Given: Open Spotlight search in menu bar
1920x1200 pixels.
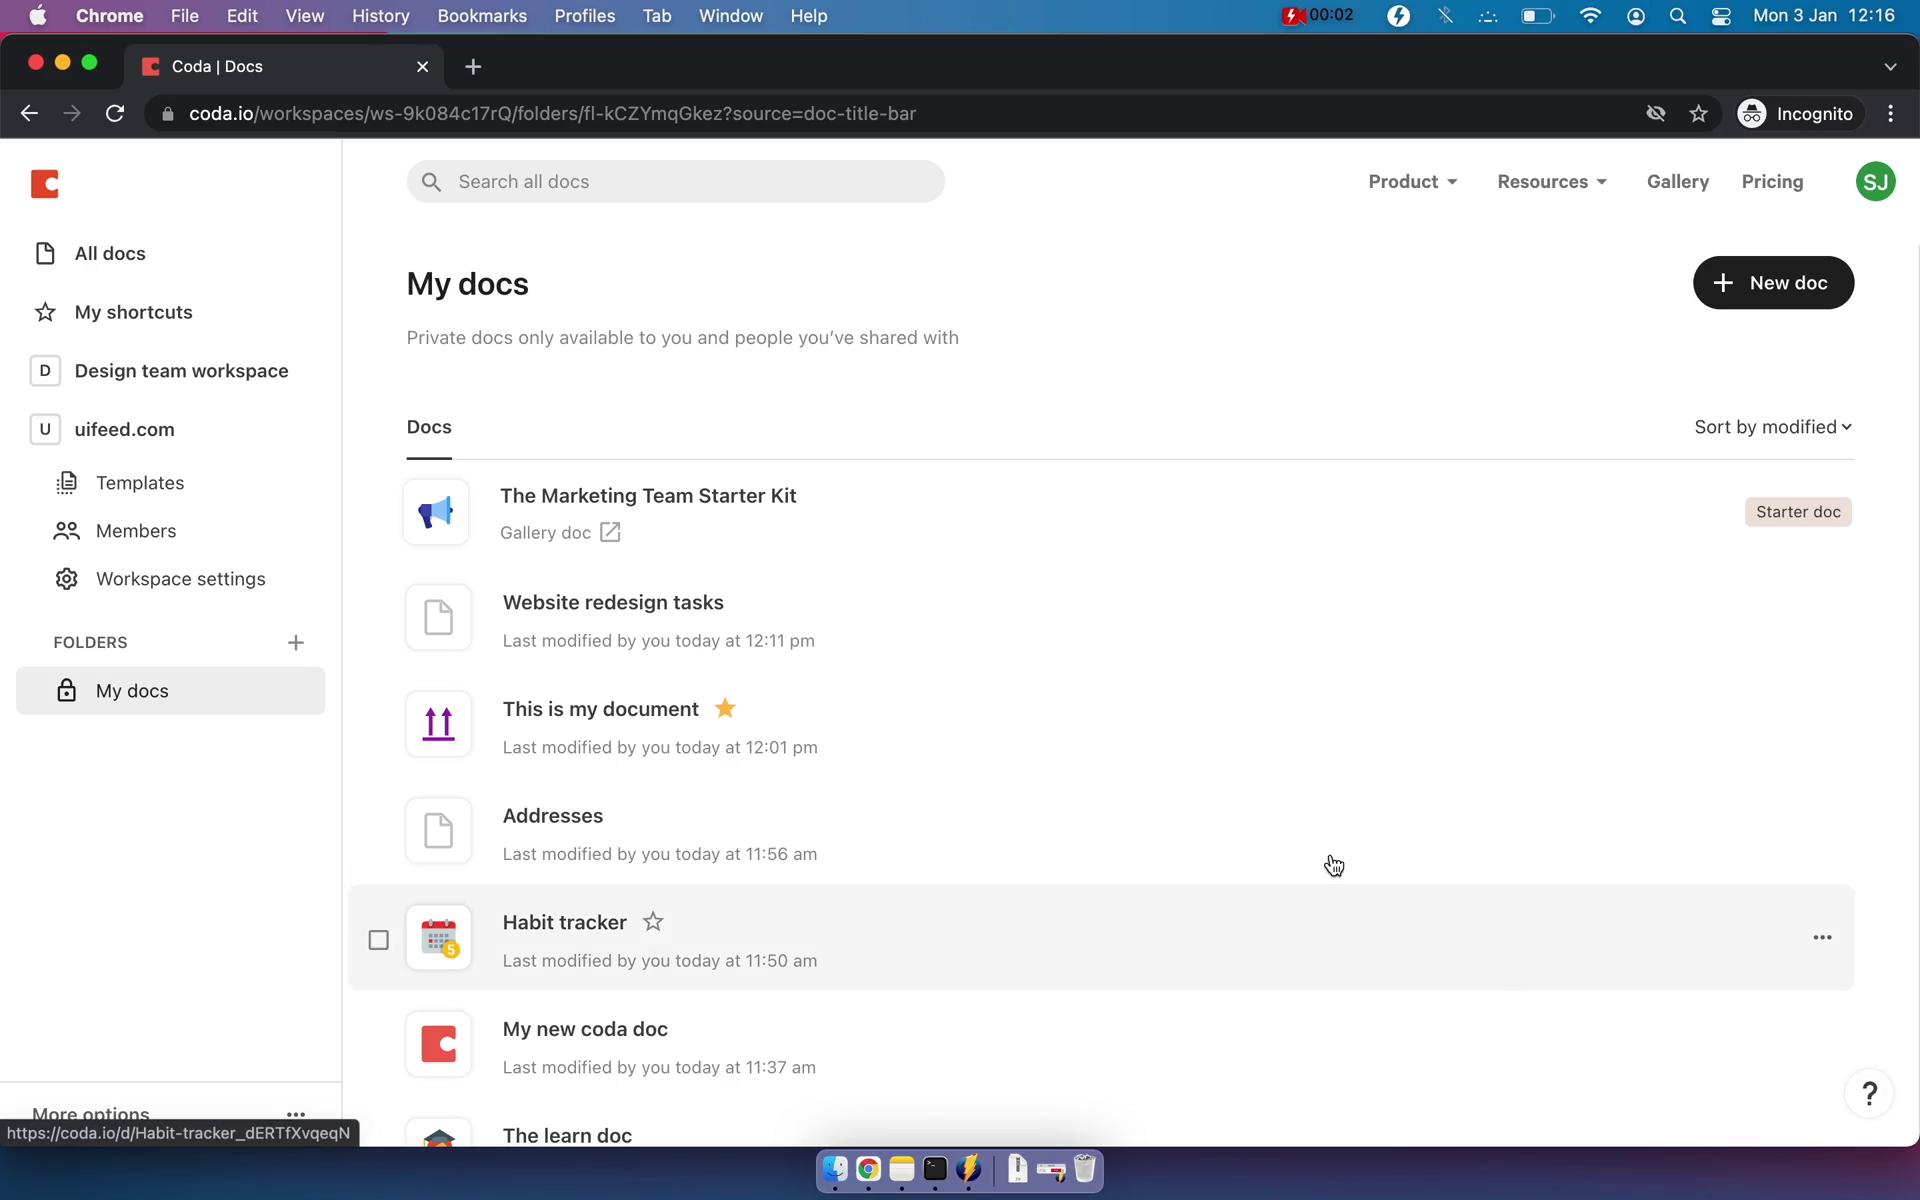Looking at the screenshot, I should pos(1678,16).
